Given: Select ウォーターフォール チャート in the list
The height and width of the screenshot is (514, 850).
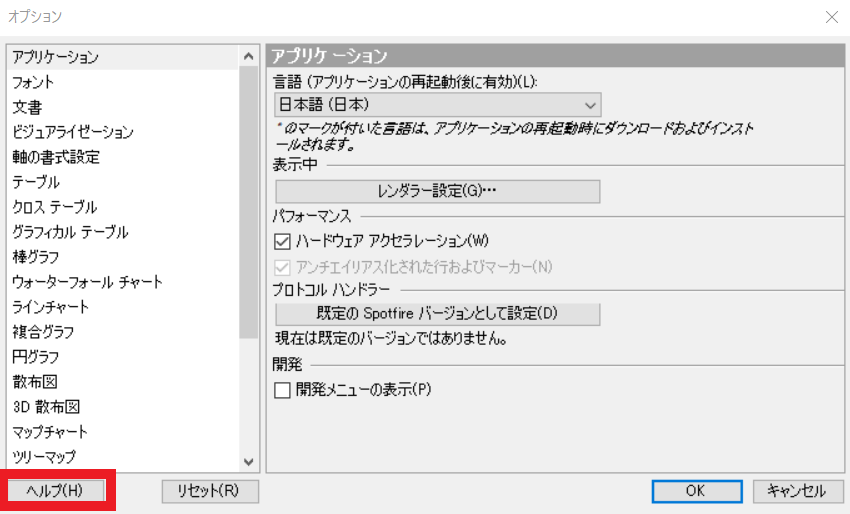Looking at the screenshot, I should click(123, 281).
